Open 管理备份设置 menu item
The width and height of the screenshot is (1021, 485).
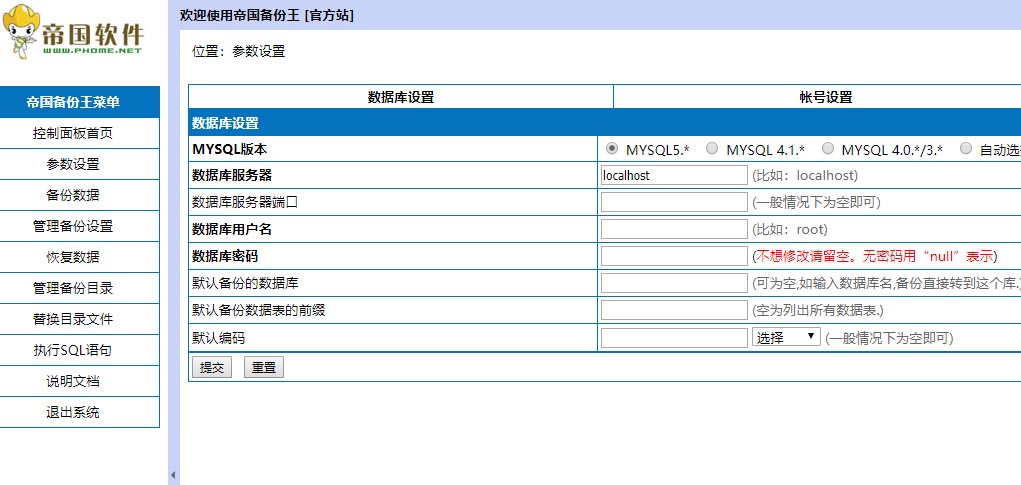[73, 227]
